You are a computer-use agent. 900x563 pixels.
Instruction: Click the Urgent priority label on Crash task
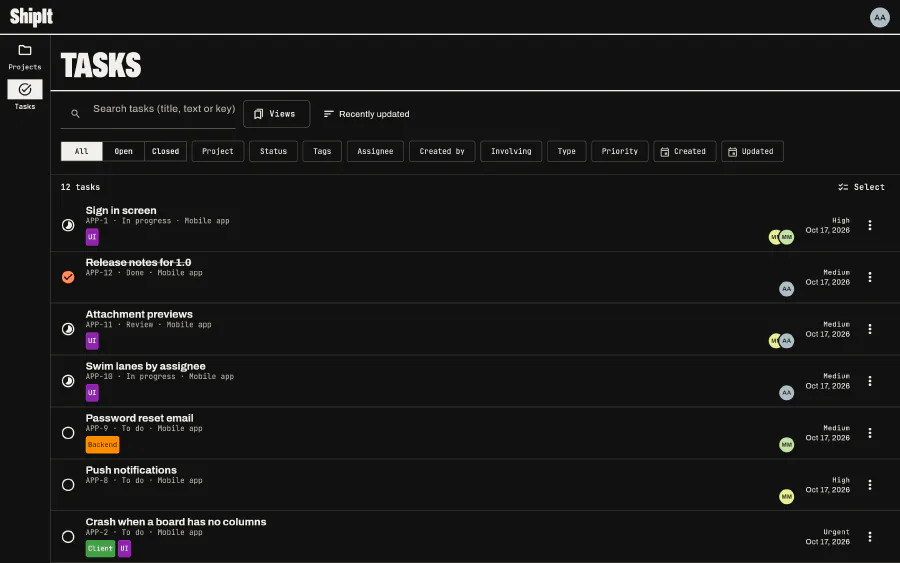click(x=836, y=532)
